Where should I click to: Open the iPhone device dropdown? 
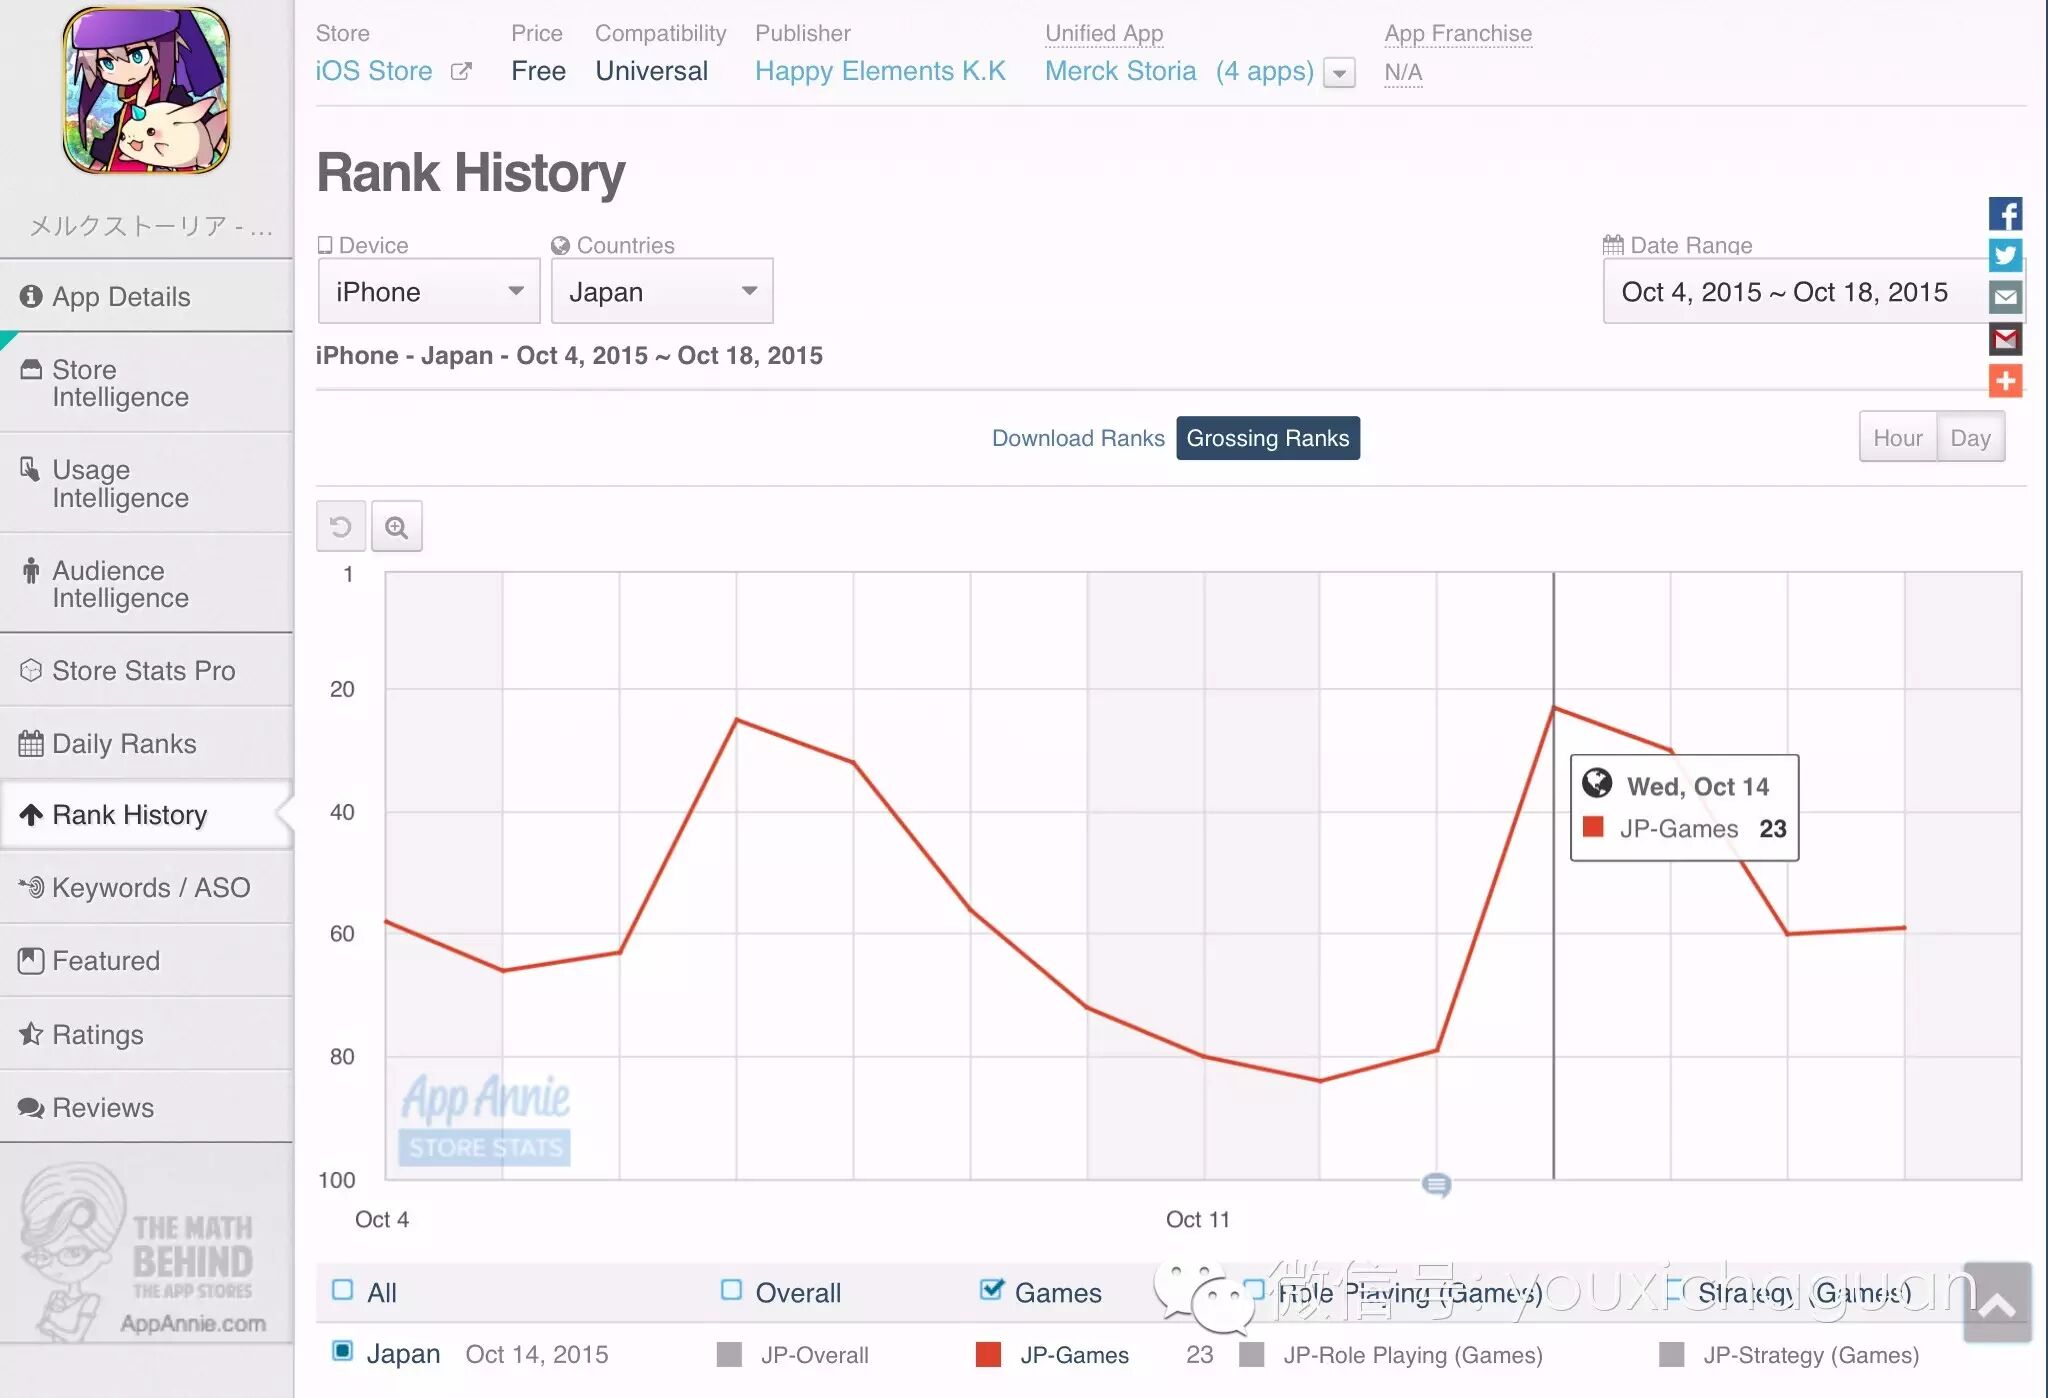429,291
